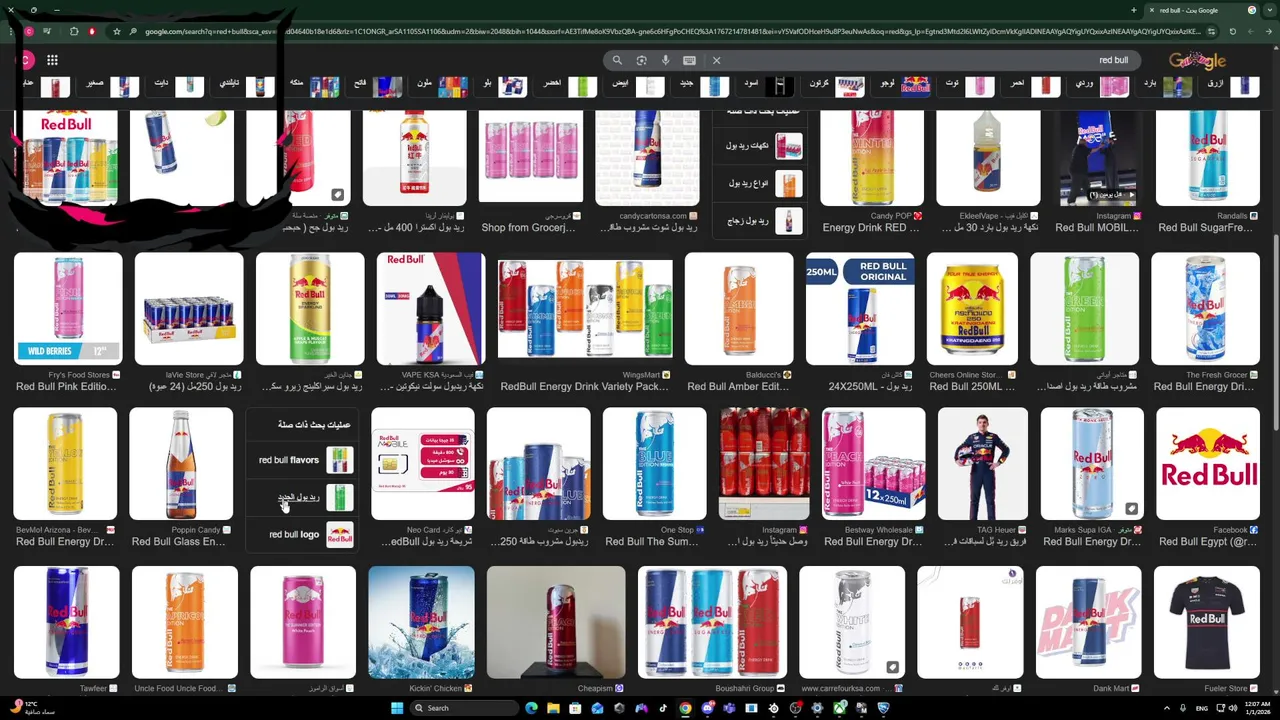Click the Google logo

tap(1197, 61)
